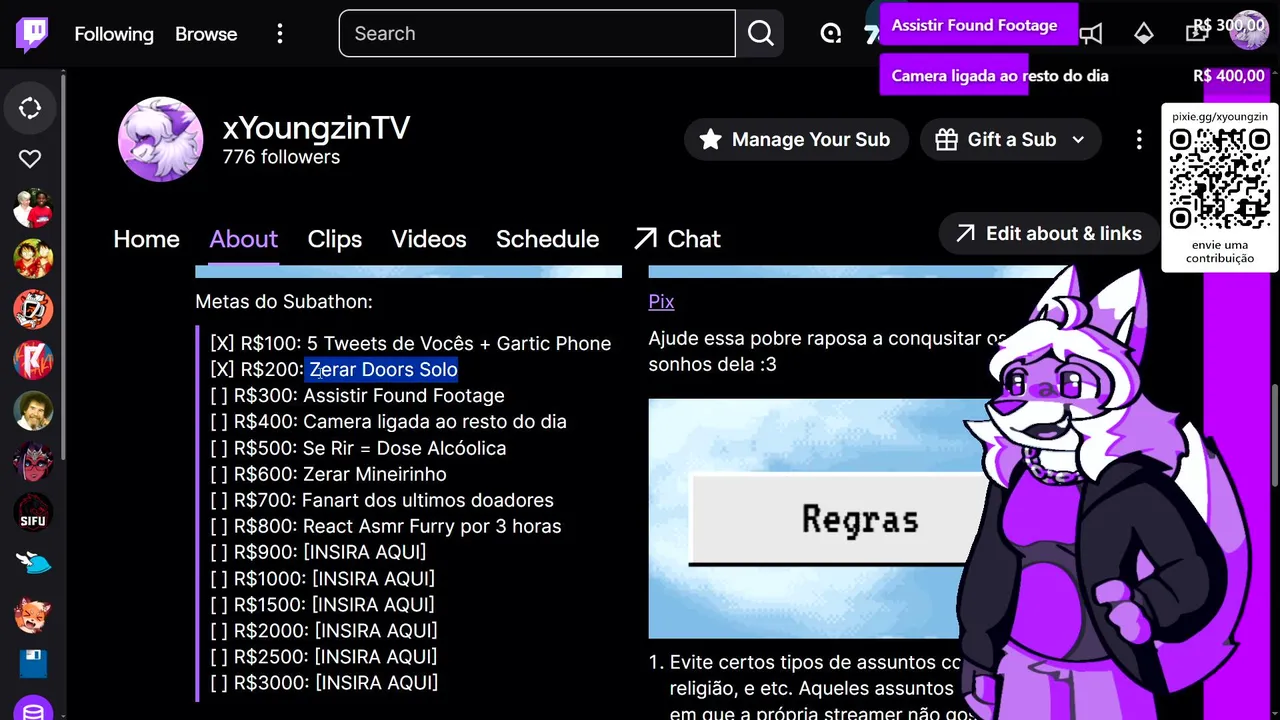This screenshot has height=720, width=1280.
Task: Open the Following page
Action: click(x=114, y=34)
